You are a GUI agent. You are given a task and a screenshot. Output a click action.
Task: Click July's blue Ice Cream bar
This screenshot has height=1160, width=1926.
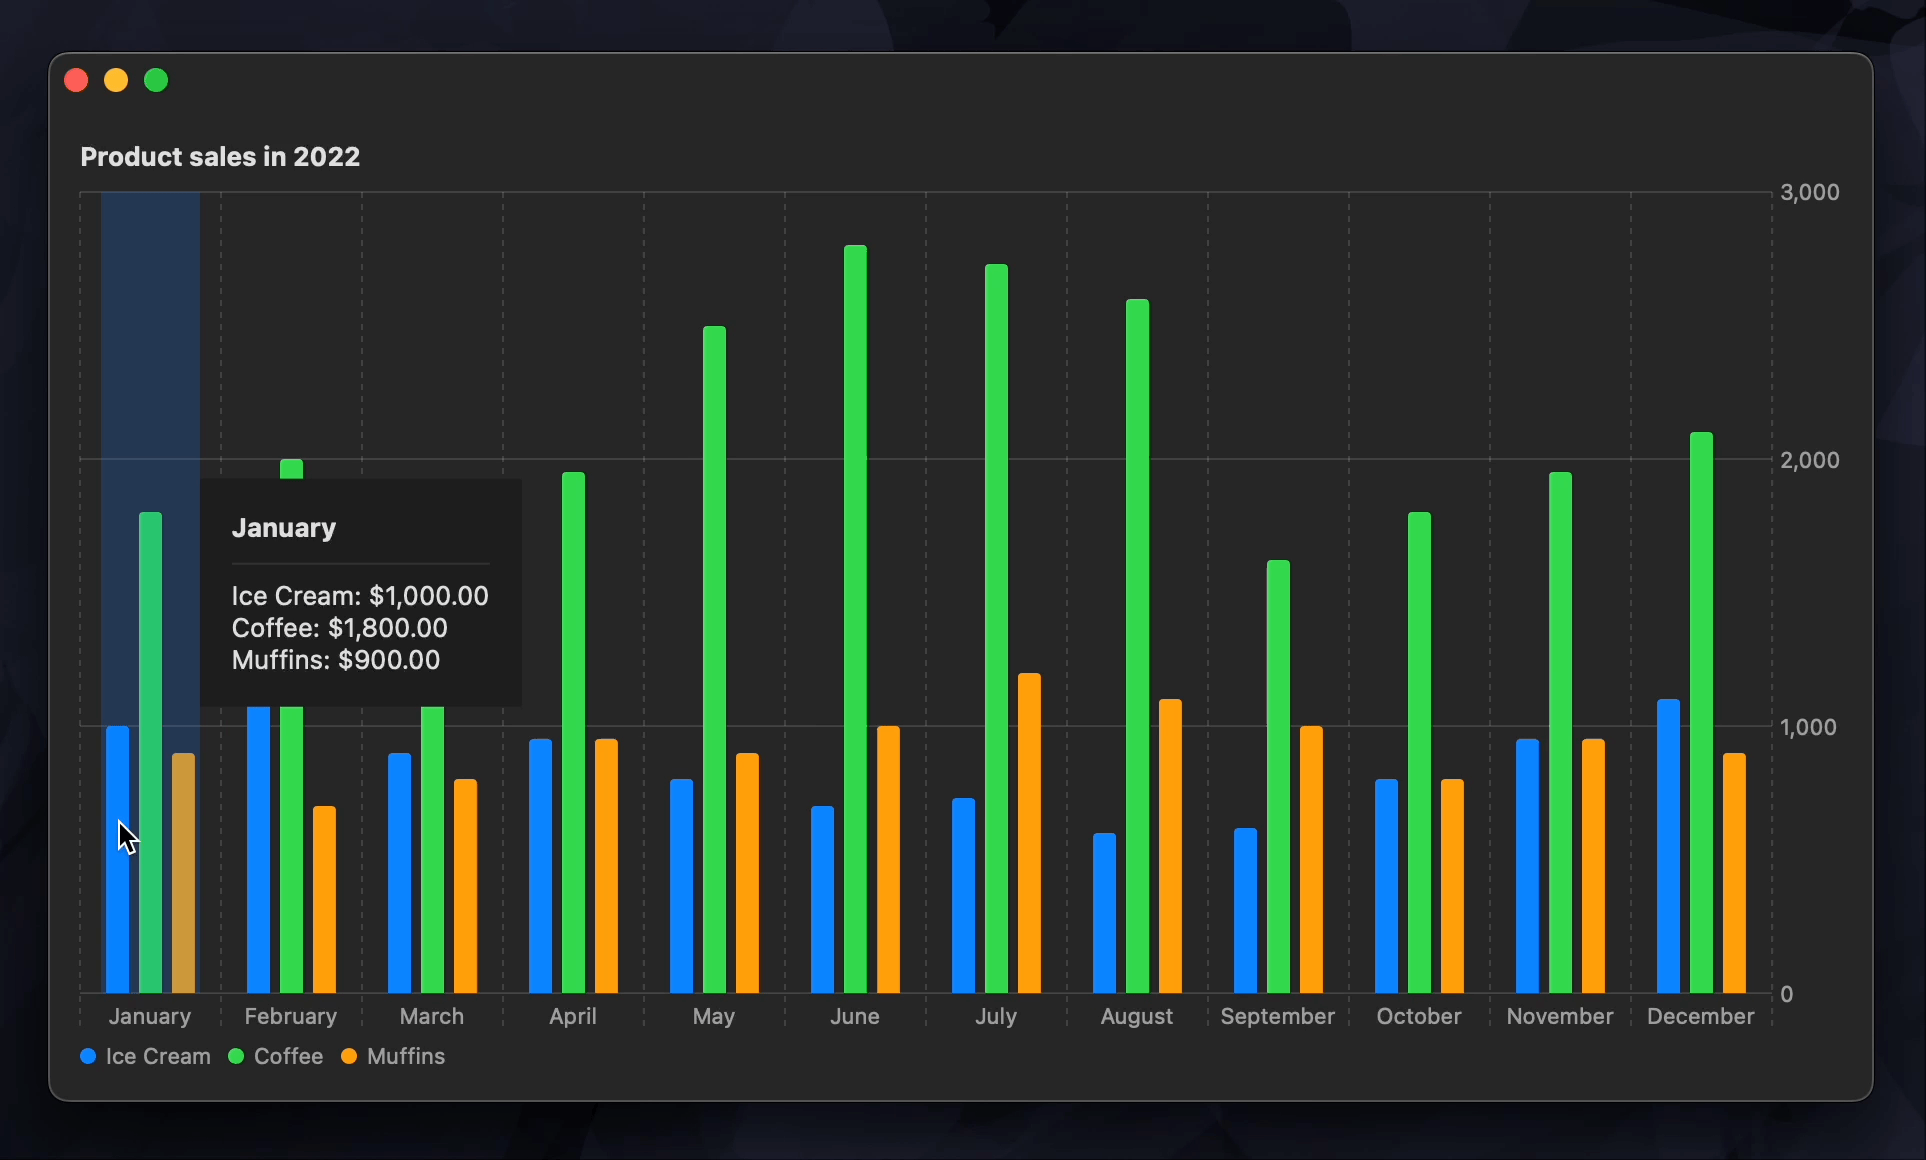pyautogui.click(x=964, y=896)
